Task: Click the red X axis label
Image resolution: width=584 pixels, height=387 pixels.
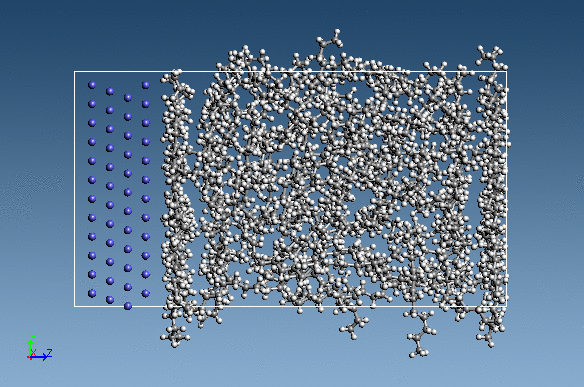Action: [x=33, y=352]
